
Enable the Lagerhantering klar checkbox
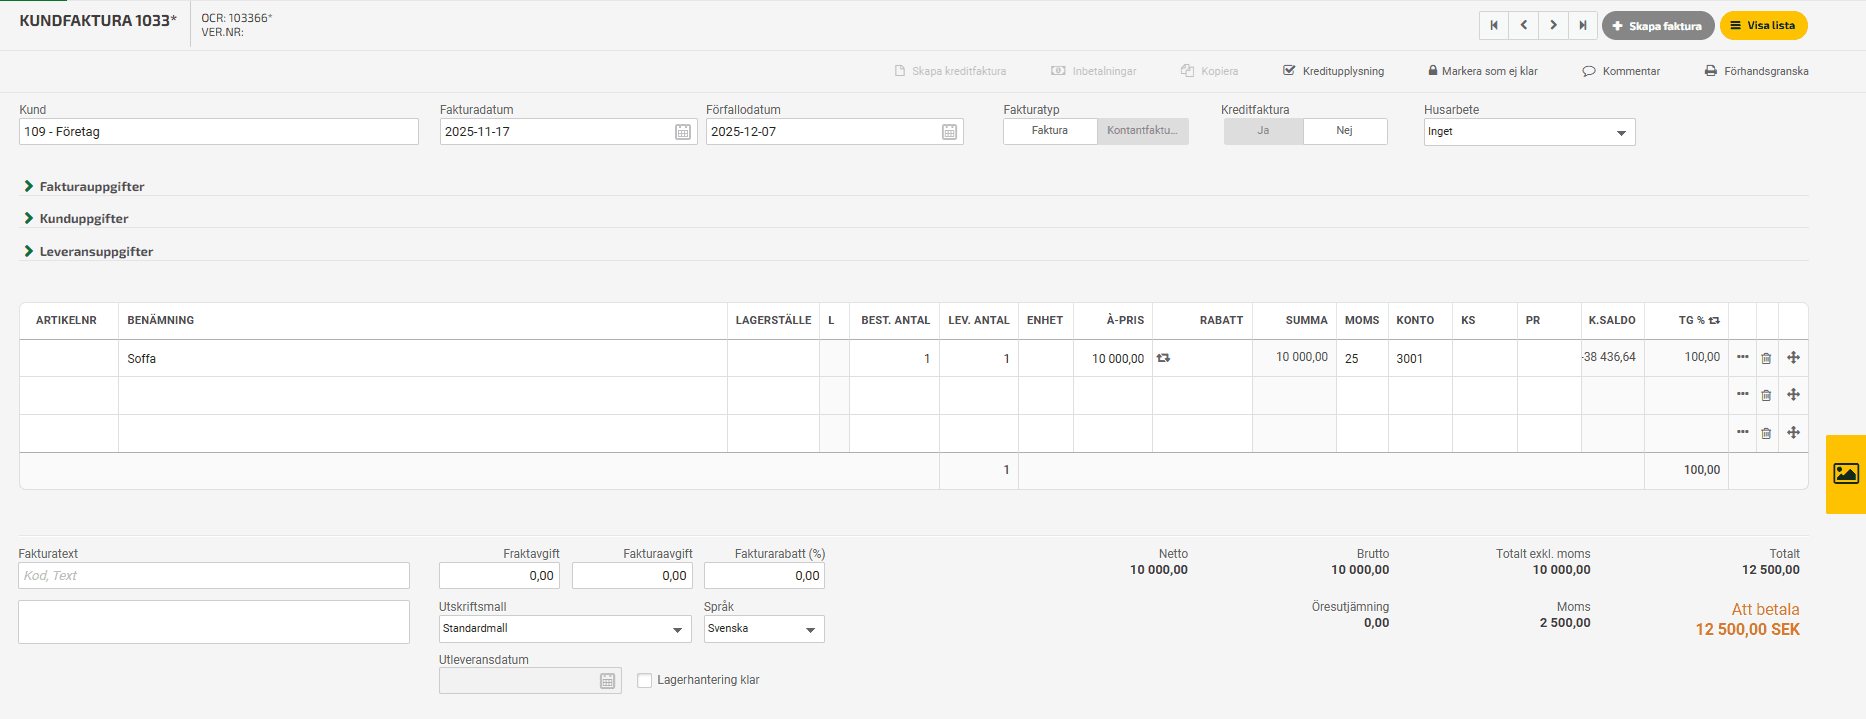click(645, 681)
